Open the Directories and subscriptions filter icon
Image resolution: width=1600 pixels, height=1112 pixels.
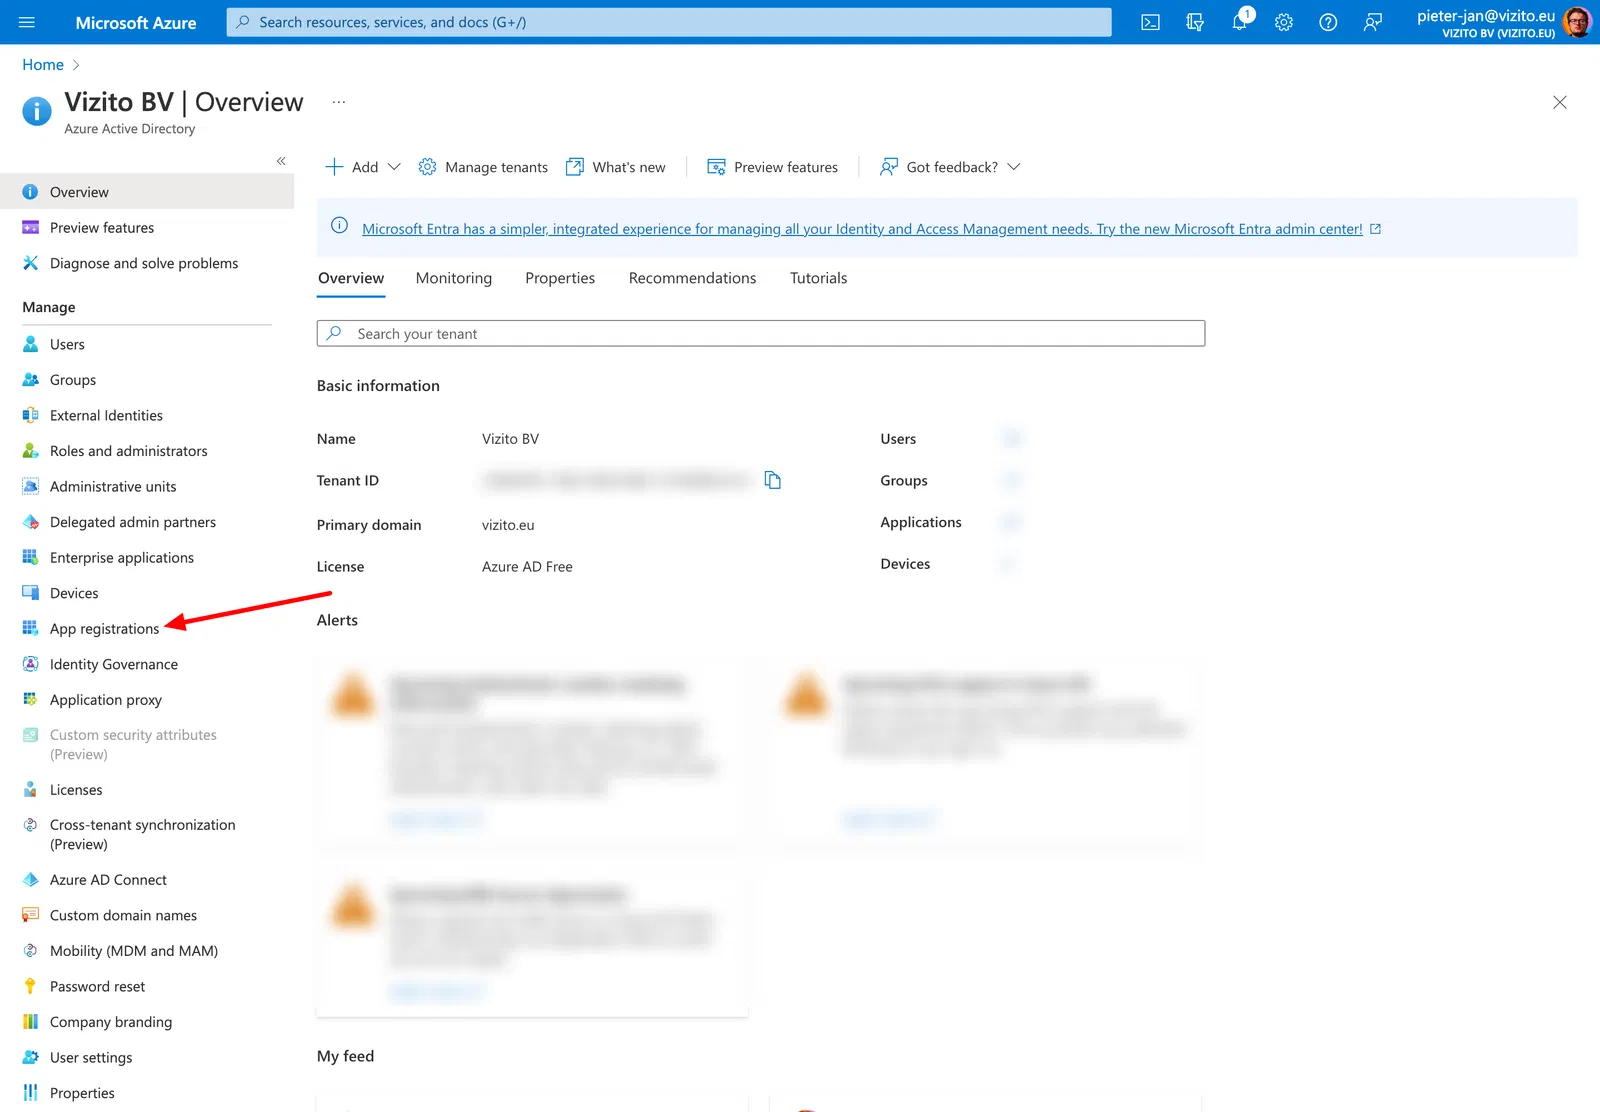(x=1195, y=22)
